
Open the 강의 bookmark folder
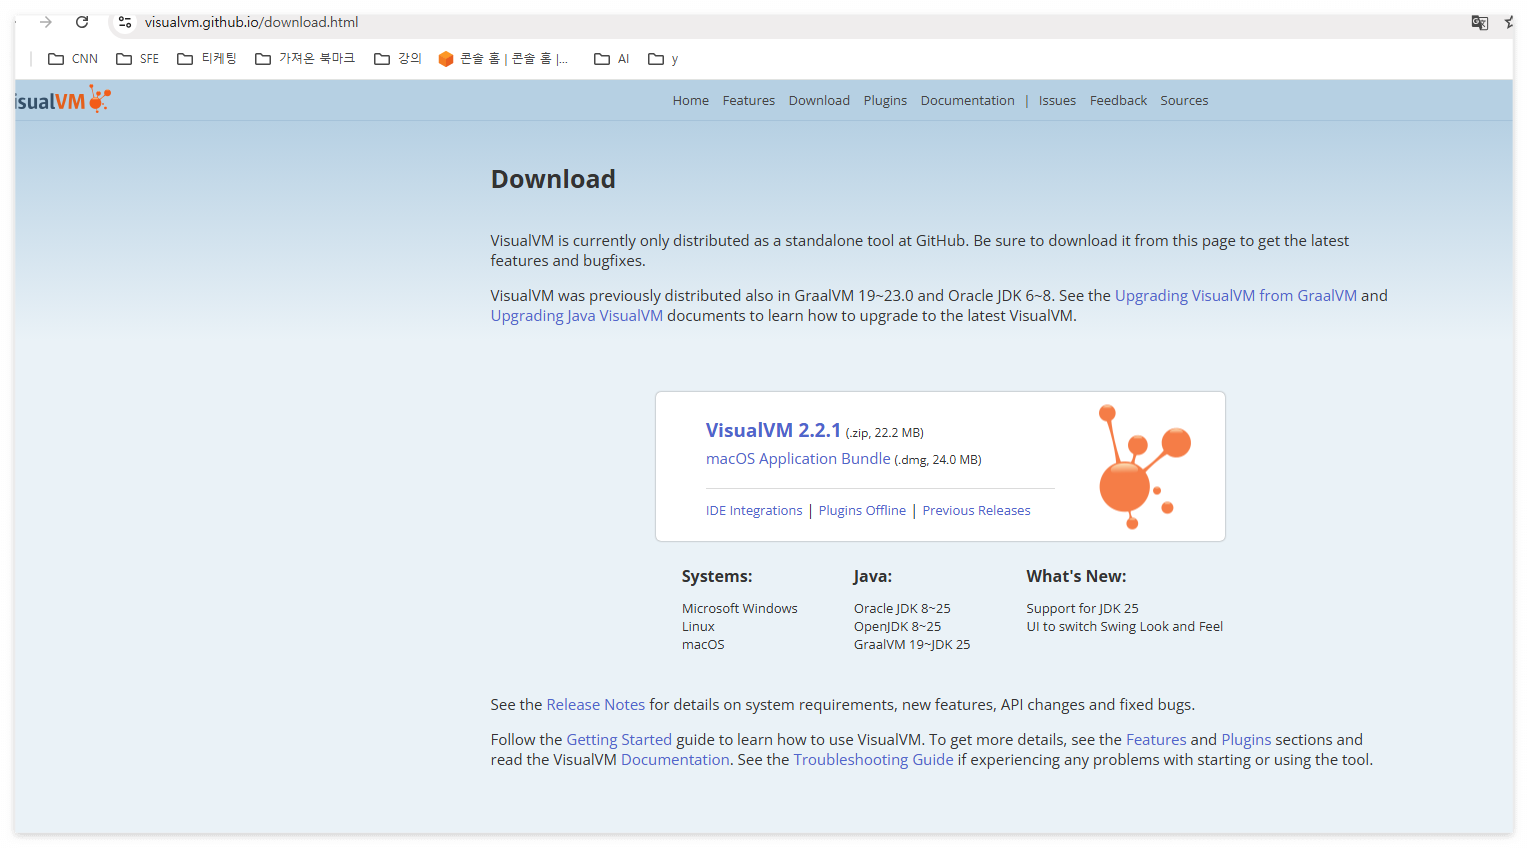(398, 59)
